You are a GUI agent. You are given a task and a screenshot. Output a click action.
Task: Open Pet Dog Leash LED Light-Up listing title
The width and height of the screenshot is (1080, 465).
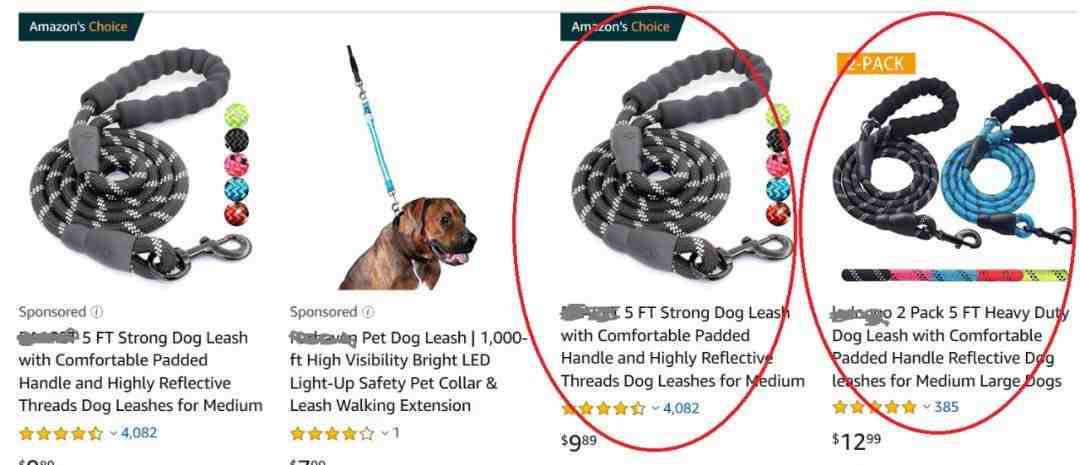408,371
